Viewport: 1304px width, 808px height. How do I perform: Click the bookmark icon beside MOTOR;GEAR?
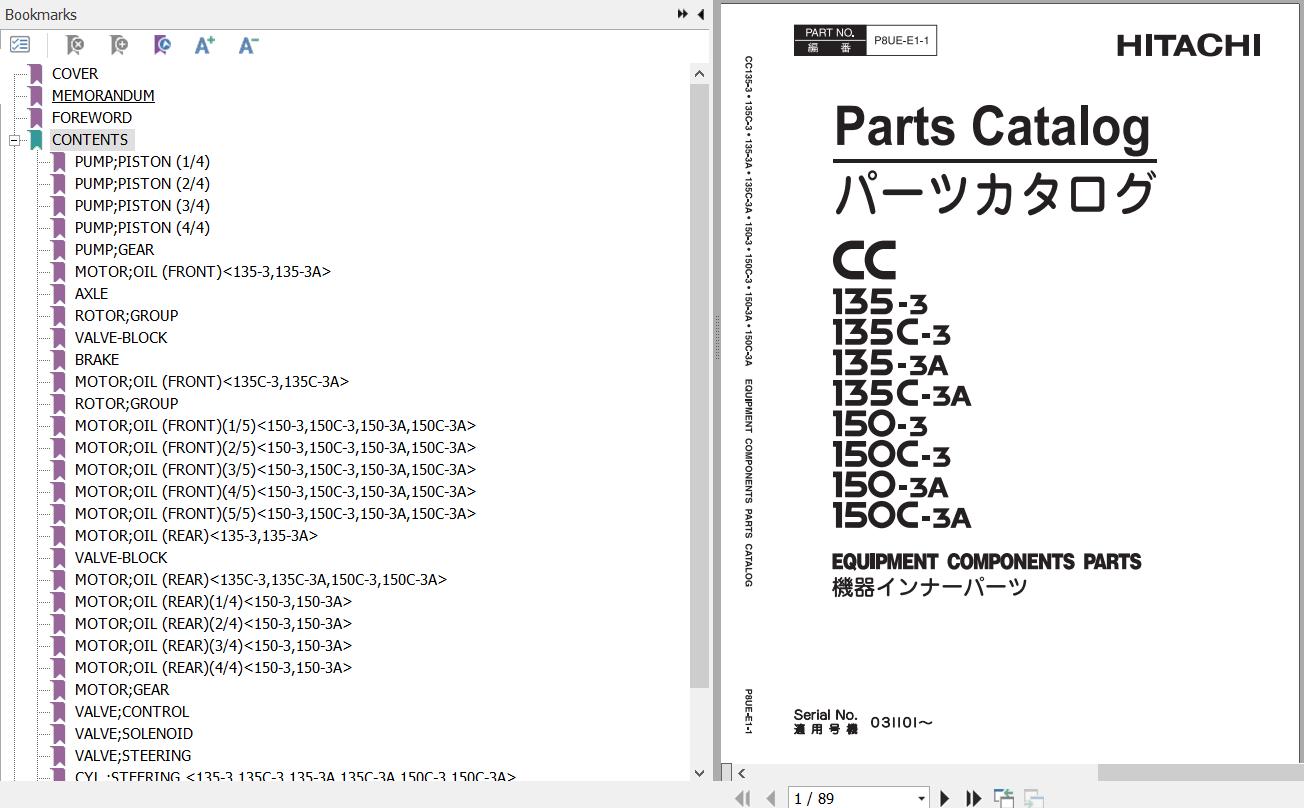coord(59,689)
